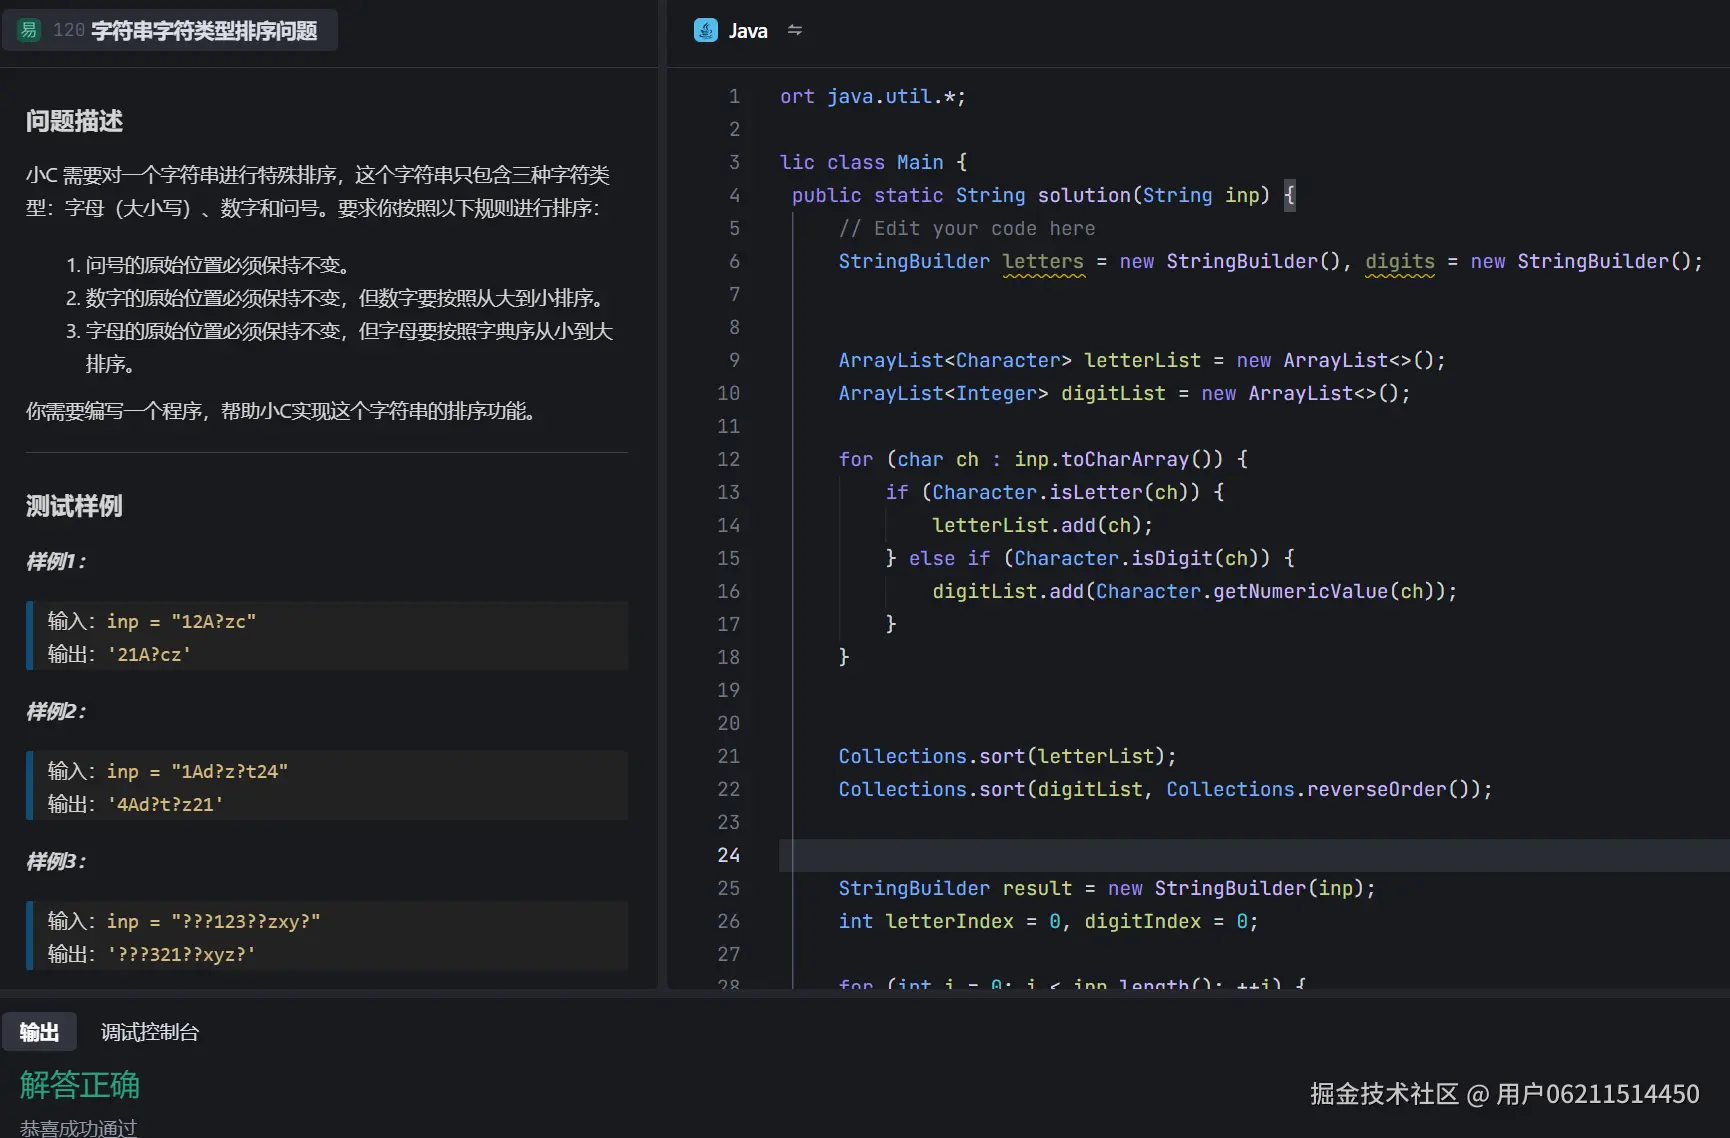Click the '问题描述' heading
1730x1138 pixels.
[74, 121]
